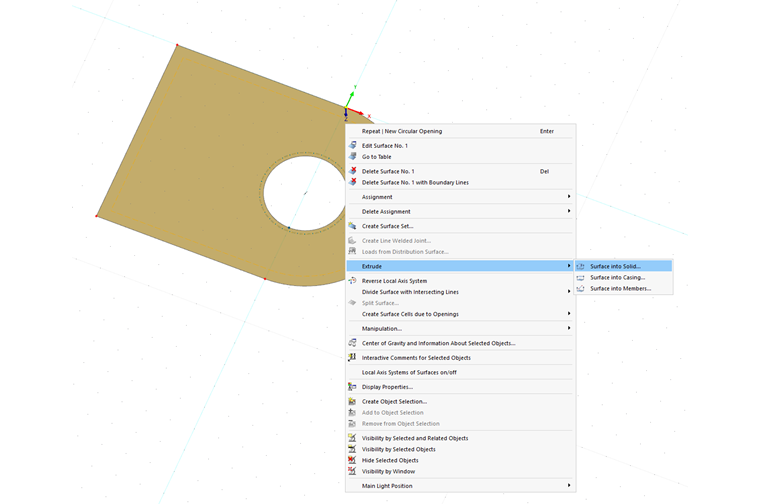
Task: Click the red X axis arrow
Action: click(355, 110)
